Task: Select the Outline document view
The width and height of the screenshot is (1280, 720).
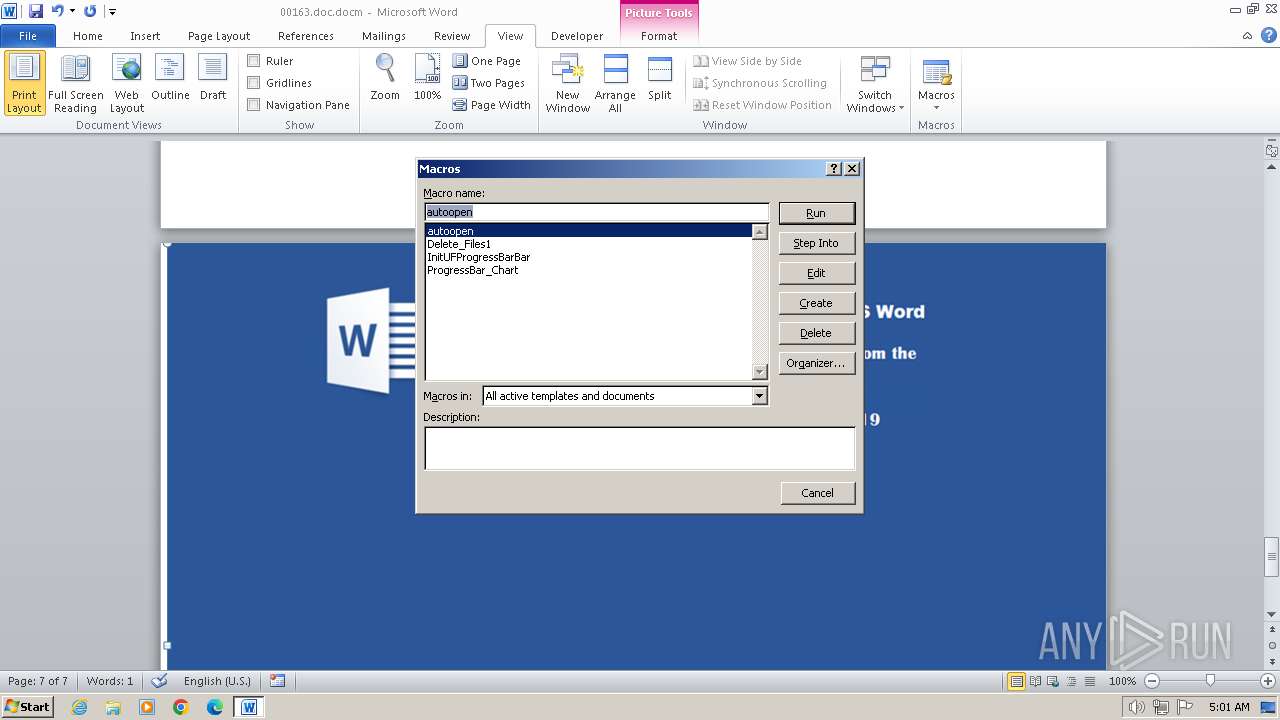Action: click(x=170, y=78)
